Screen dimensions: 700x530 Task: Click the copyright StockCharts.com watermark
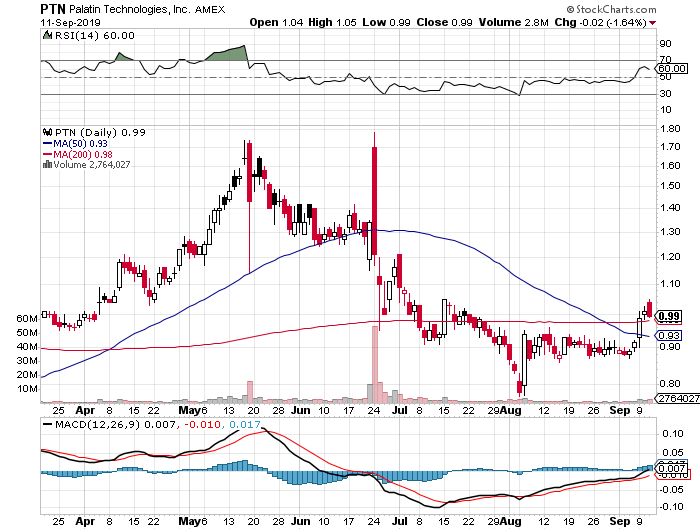point(644,7)
